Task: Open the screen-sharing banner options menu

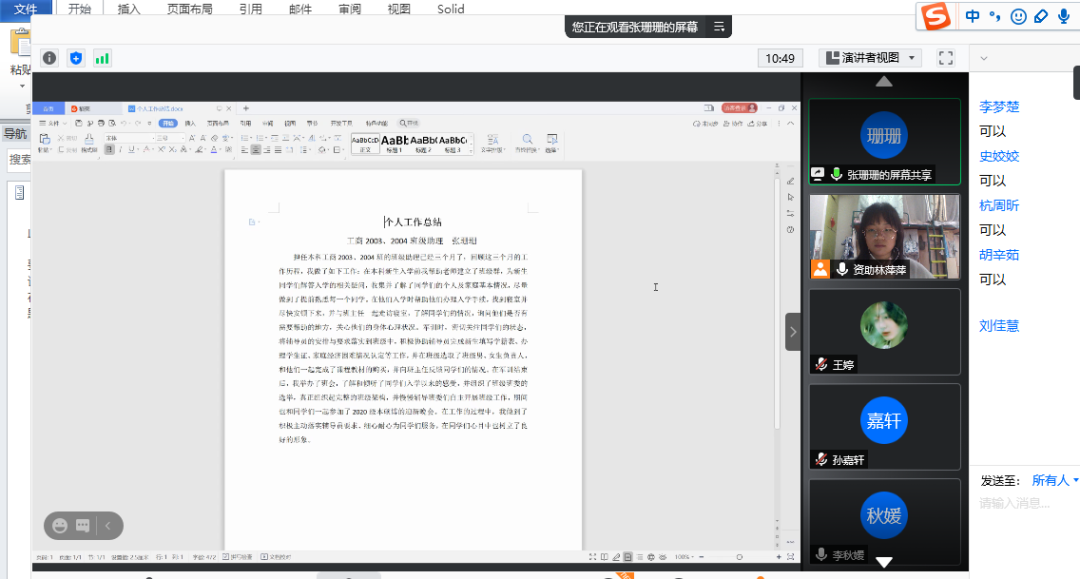Action: (x=720, y=27)
